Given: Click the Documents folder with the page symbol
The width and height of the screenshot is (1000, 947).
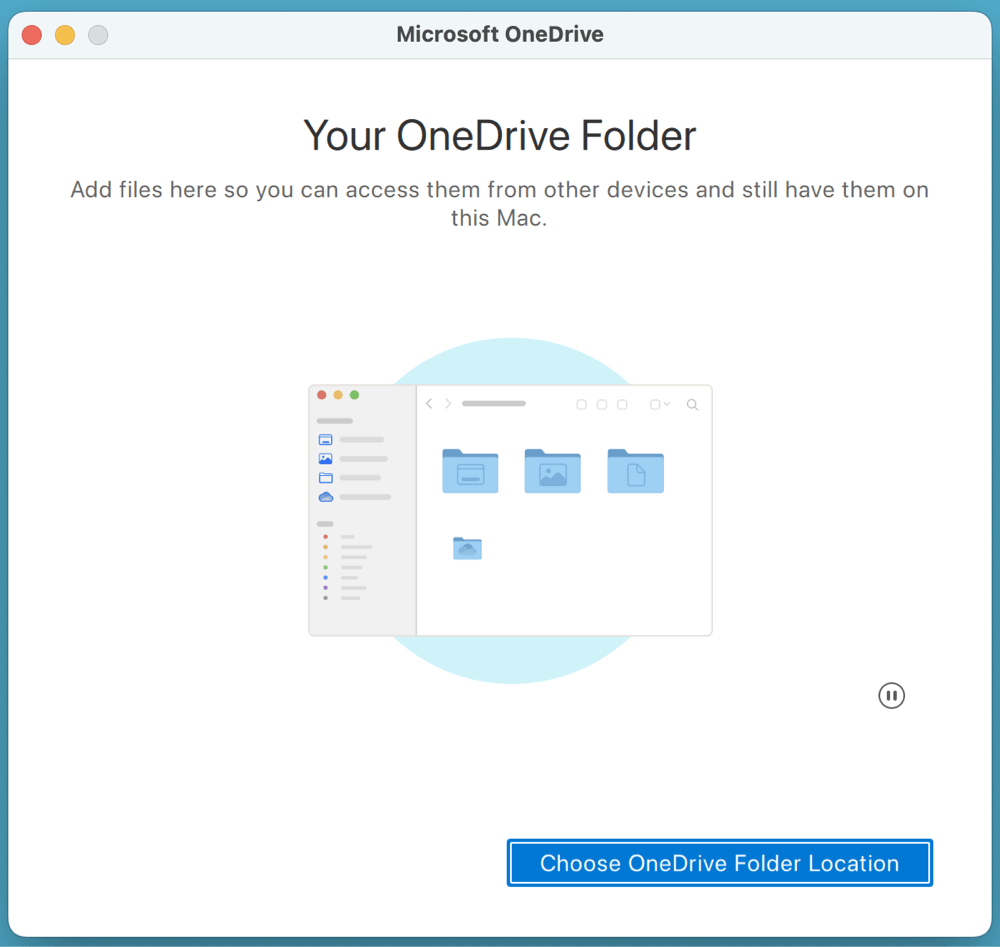Looking at the screenshot, I should point(635,471).
